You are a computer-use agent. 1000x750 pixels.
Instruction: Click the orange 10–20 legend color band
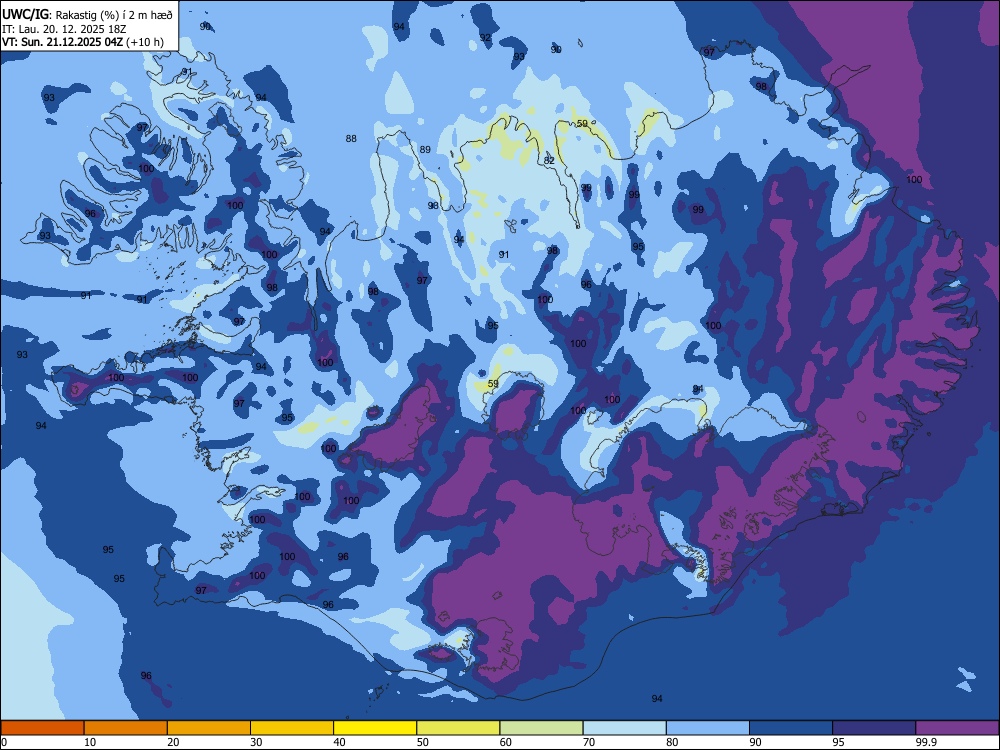click(126, 728)
